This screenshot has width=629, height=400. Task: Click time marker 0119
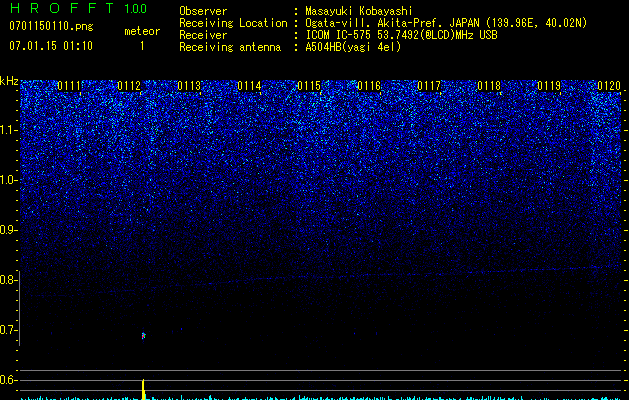(549, 86)
